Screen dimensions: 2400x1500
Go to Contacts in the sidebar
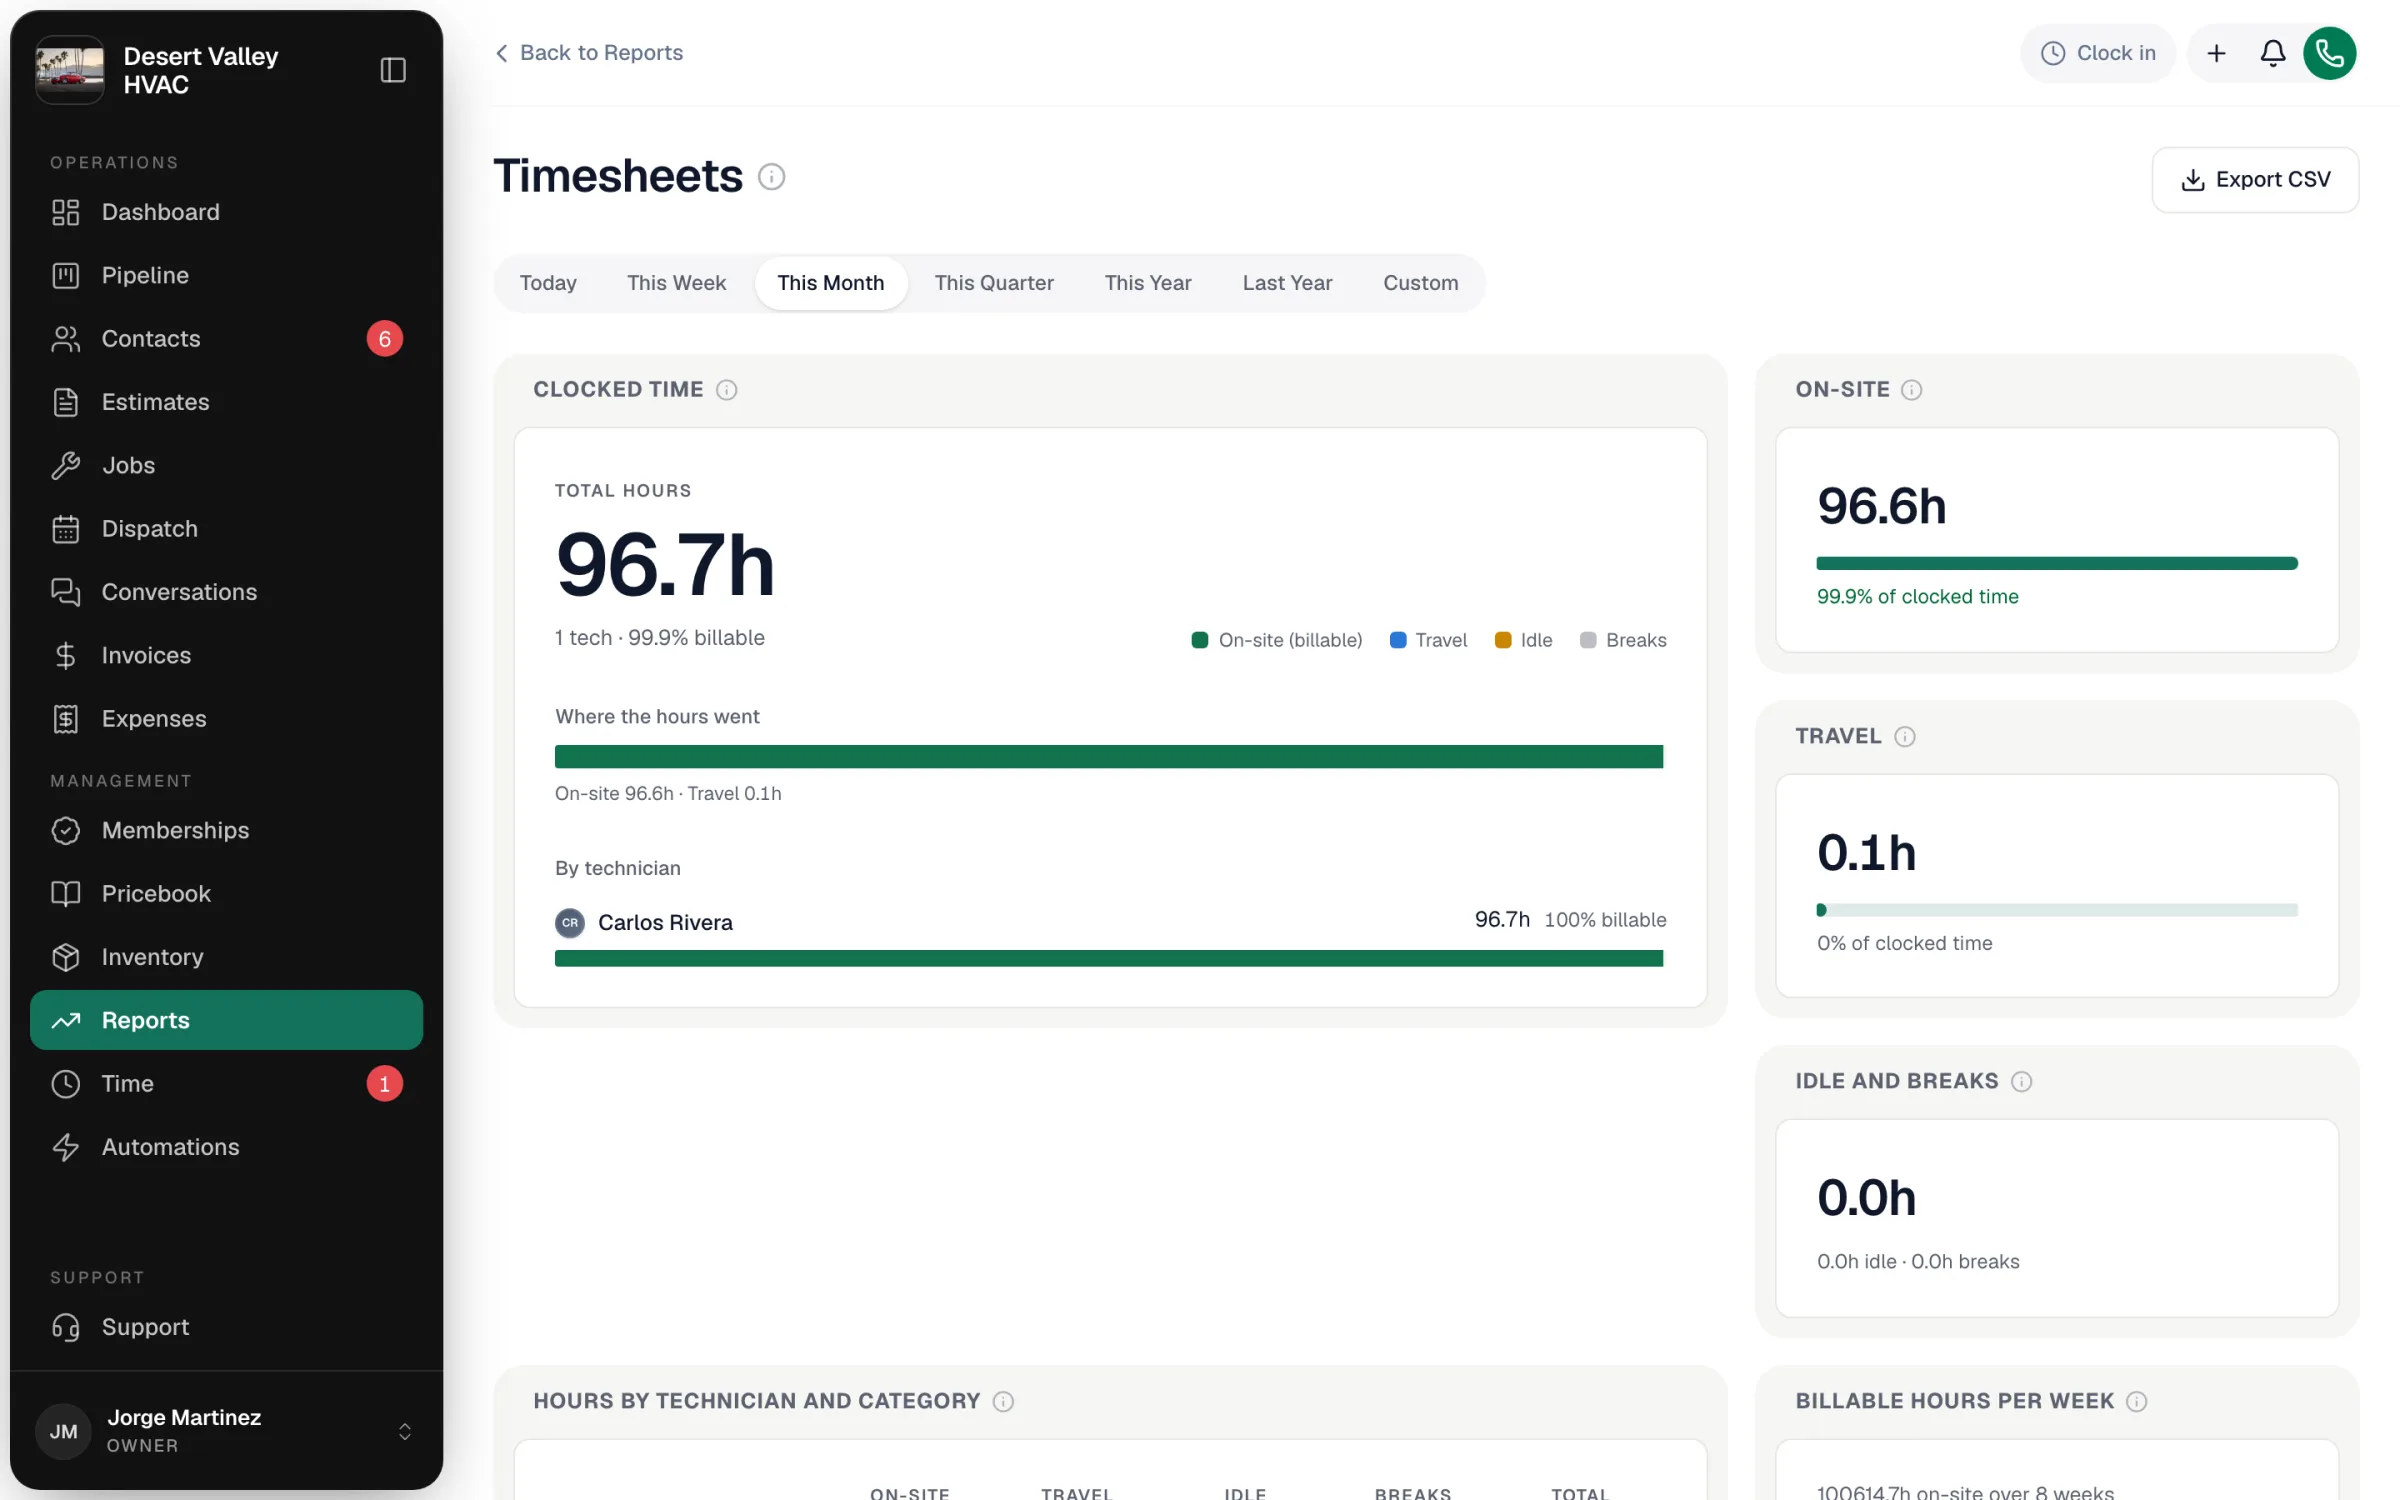[x=226, y=339]
